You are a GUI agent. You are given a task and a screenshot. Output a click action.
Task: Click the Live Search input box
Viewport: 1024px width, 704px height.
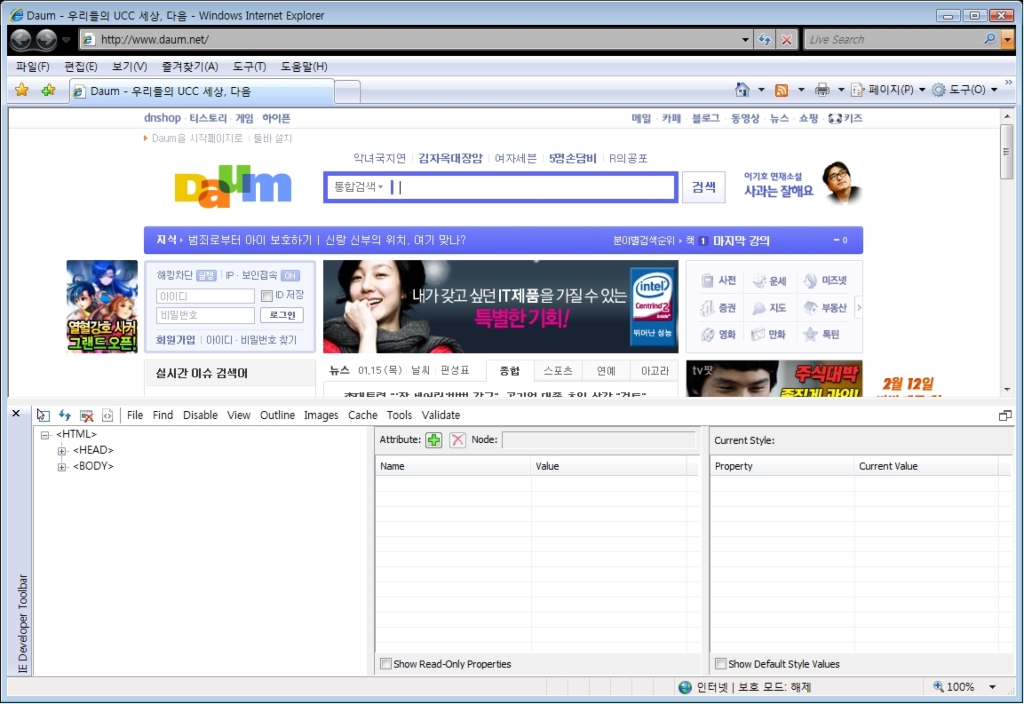click(895, 39)
